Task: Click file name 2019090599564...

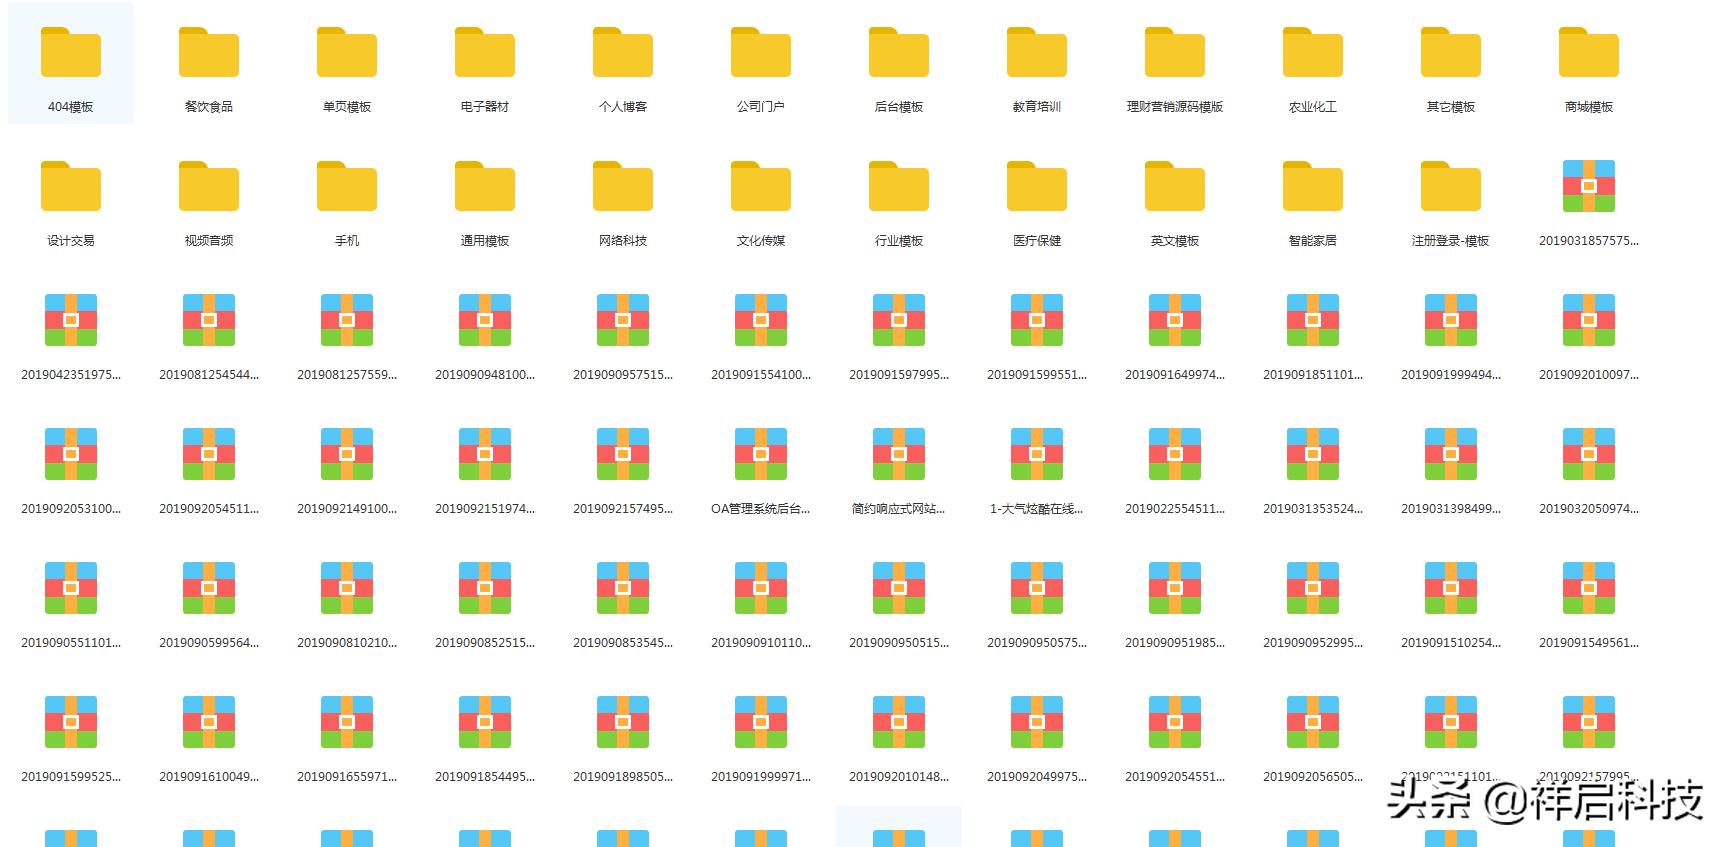Action: pos(209,643)
